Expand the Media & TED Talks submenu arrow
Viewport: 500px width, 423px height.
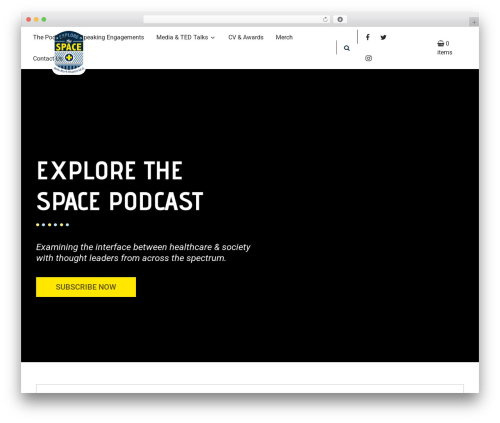(x=213, y=38)
